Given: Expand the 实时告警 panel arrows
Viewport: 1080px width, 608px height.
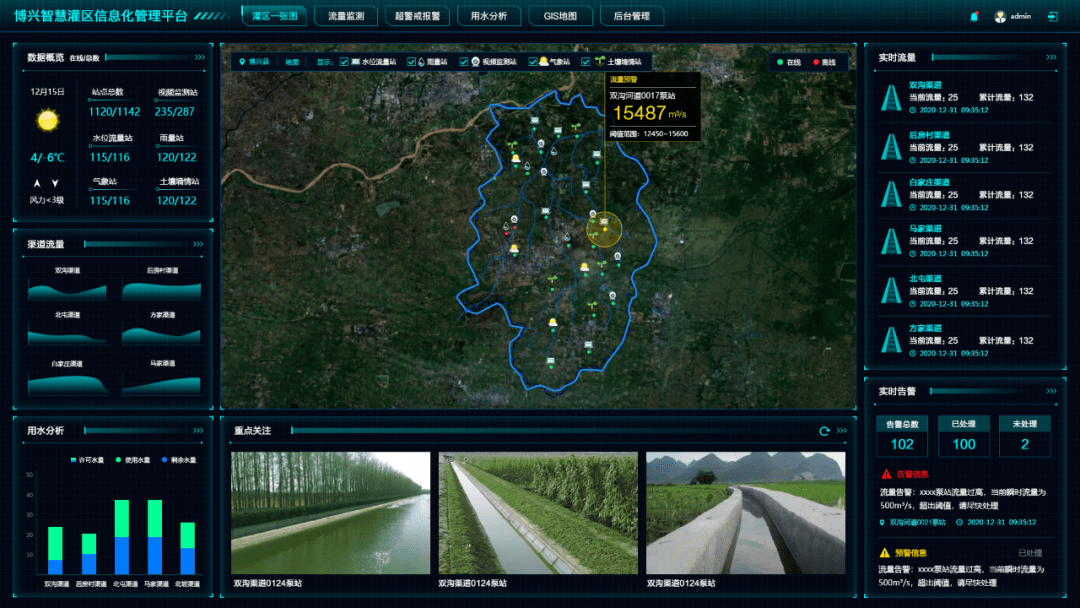Looking at the screenshot, I should (x=1051, y=391).
